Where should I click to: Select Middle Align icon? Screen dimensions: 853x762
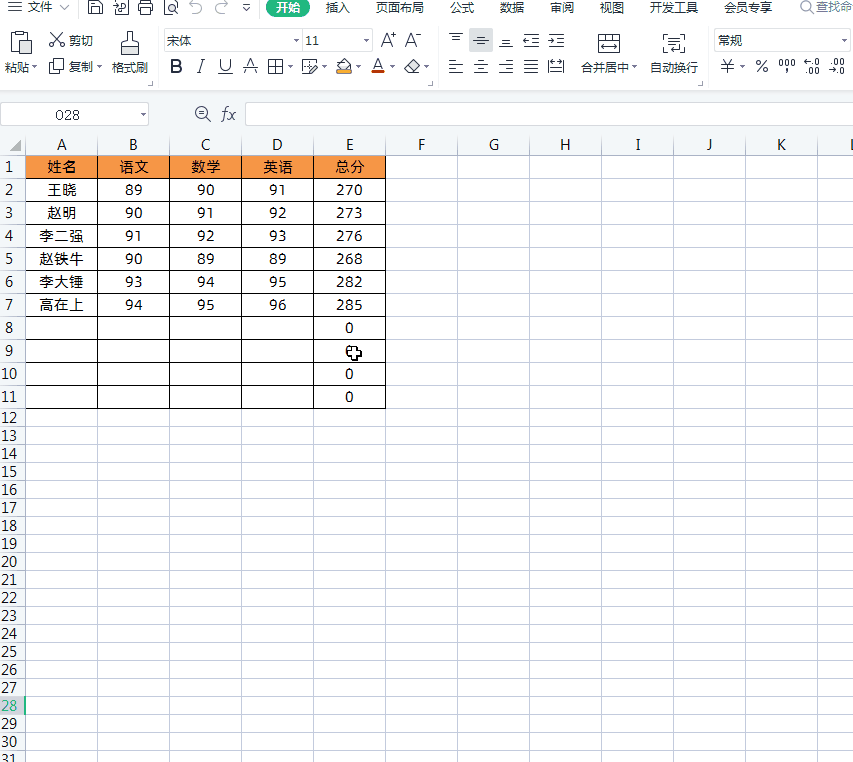pos(481,40)
